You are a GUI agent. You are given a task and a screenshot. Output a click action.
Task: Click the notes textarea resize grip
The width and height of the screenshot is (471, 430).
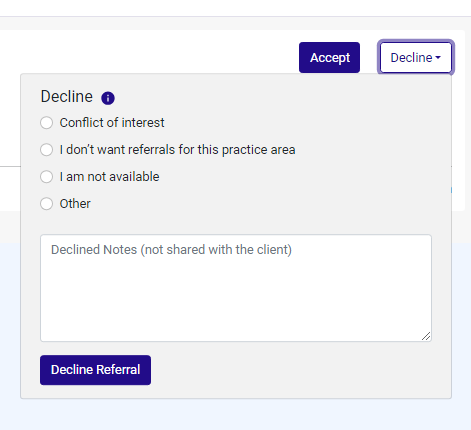pyautogui.click(x=426, y=336)
